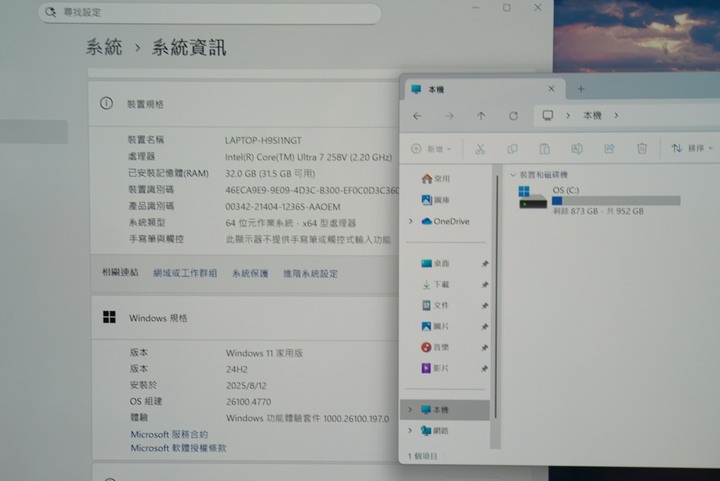Image resolution: width=720 pixels, height=481 pixels.
Task: Unpin 桌面 via its pin icon
Action: [485, 263]
